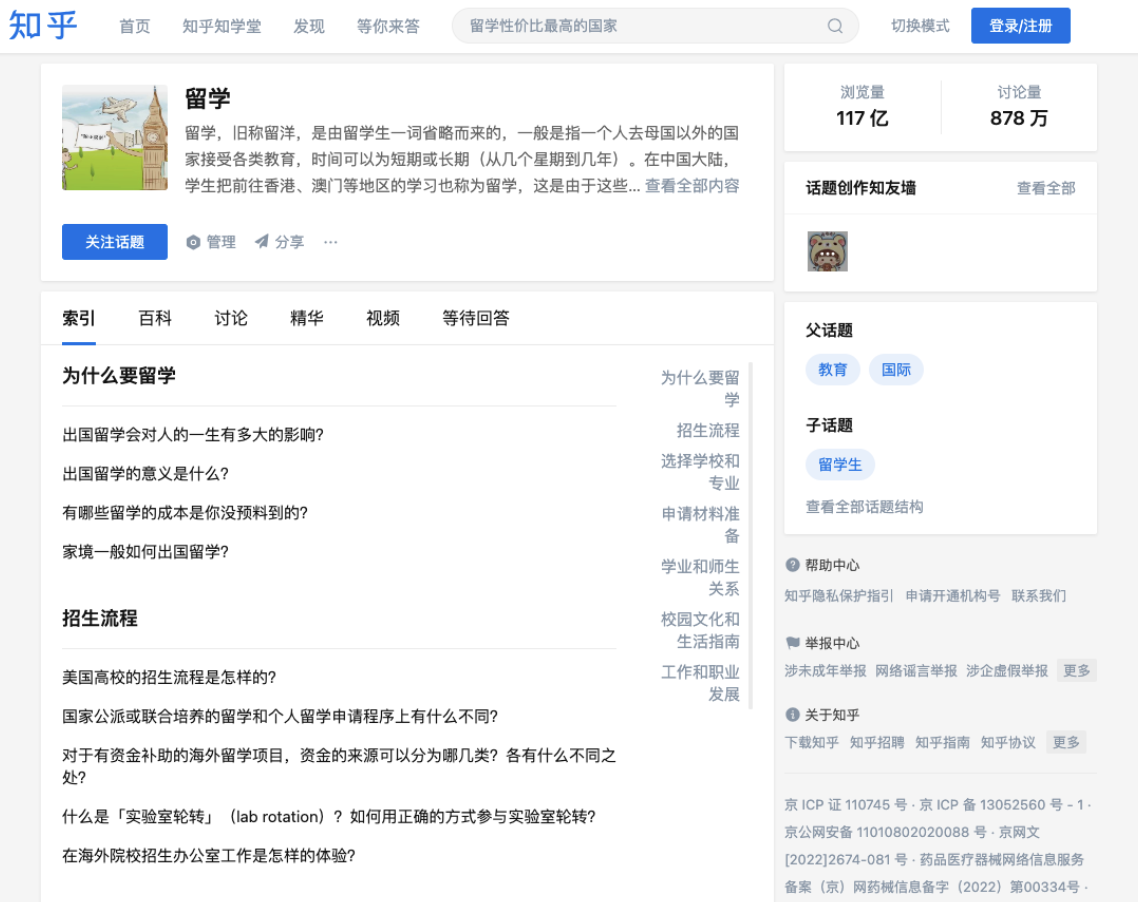Switch to the 精华 tab
1144x904 pixels.
(308, 320)
